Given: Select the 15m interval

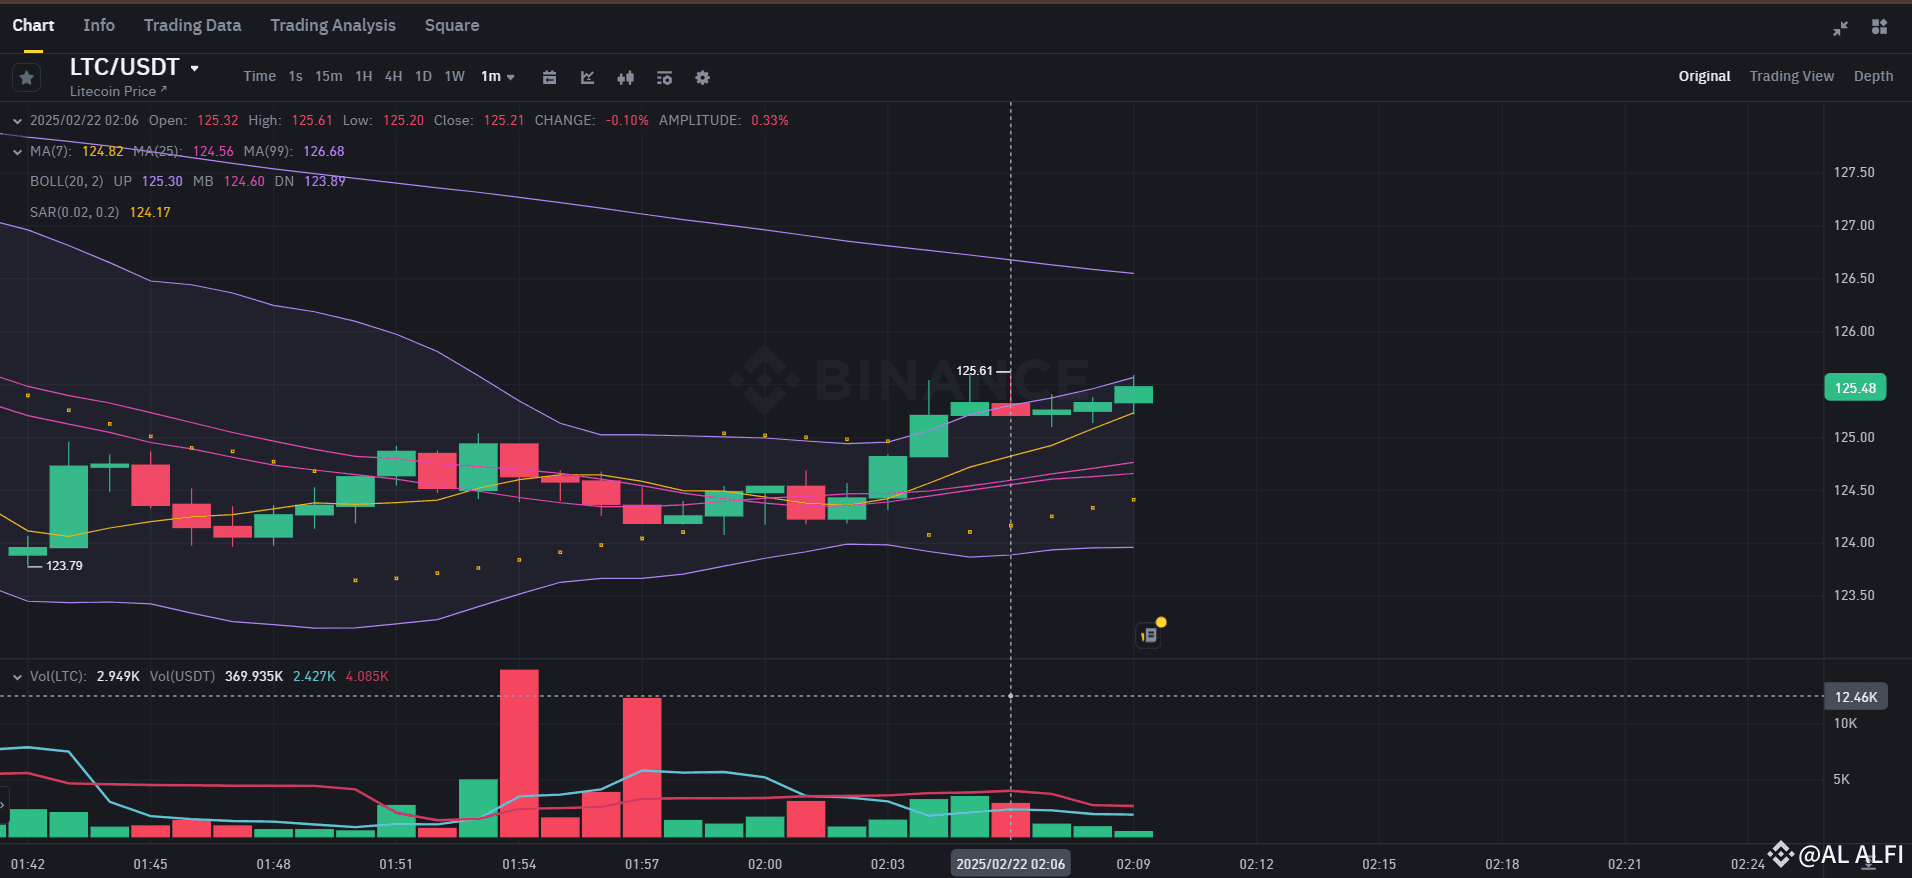Looking at the screenshot, I should (x=329, y=76).
